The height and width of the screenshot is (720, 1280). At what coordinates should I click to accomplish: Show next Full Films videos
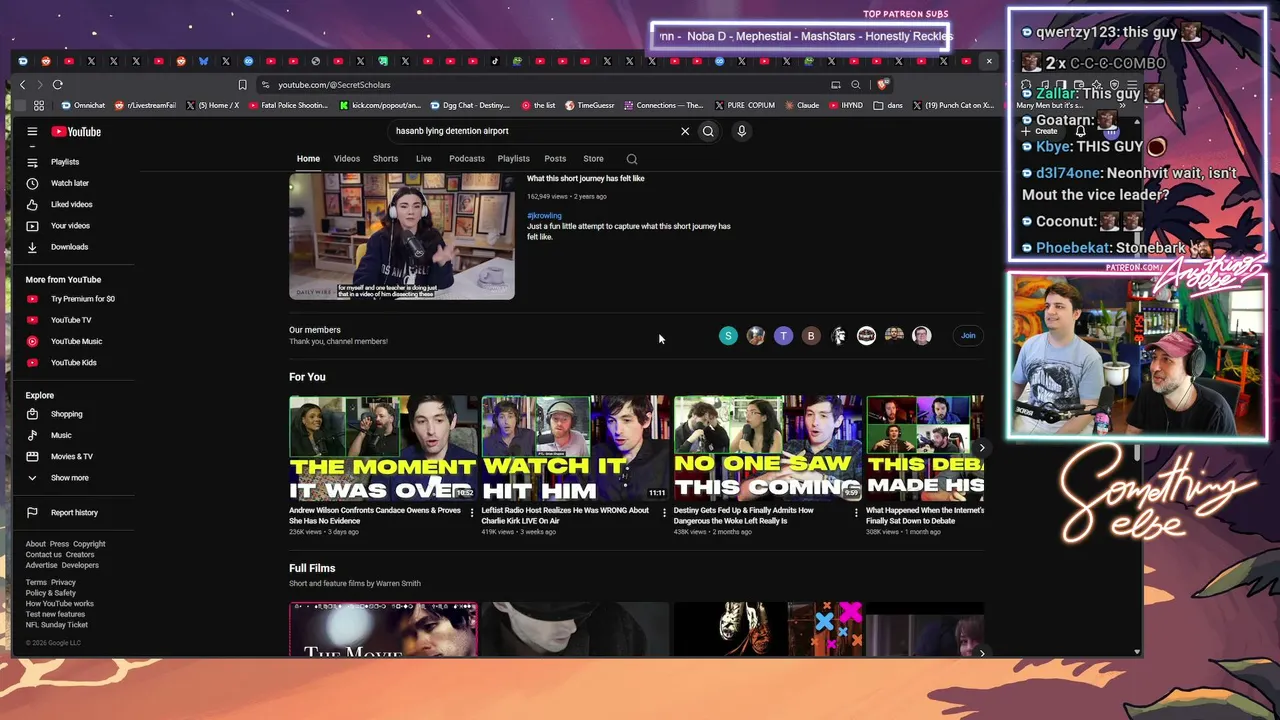tap(982, 653)
